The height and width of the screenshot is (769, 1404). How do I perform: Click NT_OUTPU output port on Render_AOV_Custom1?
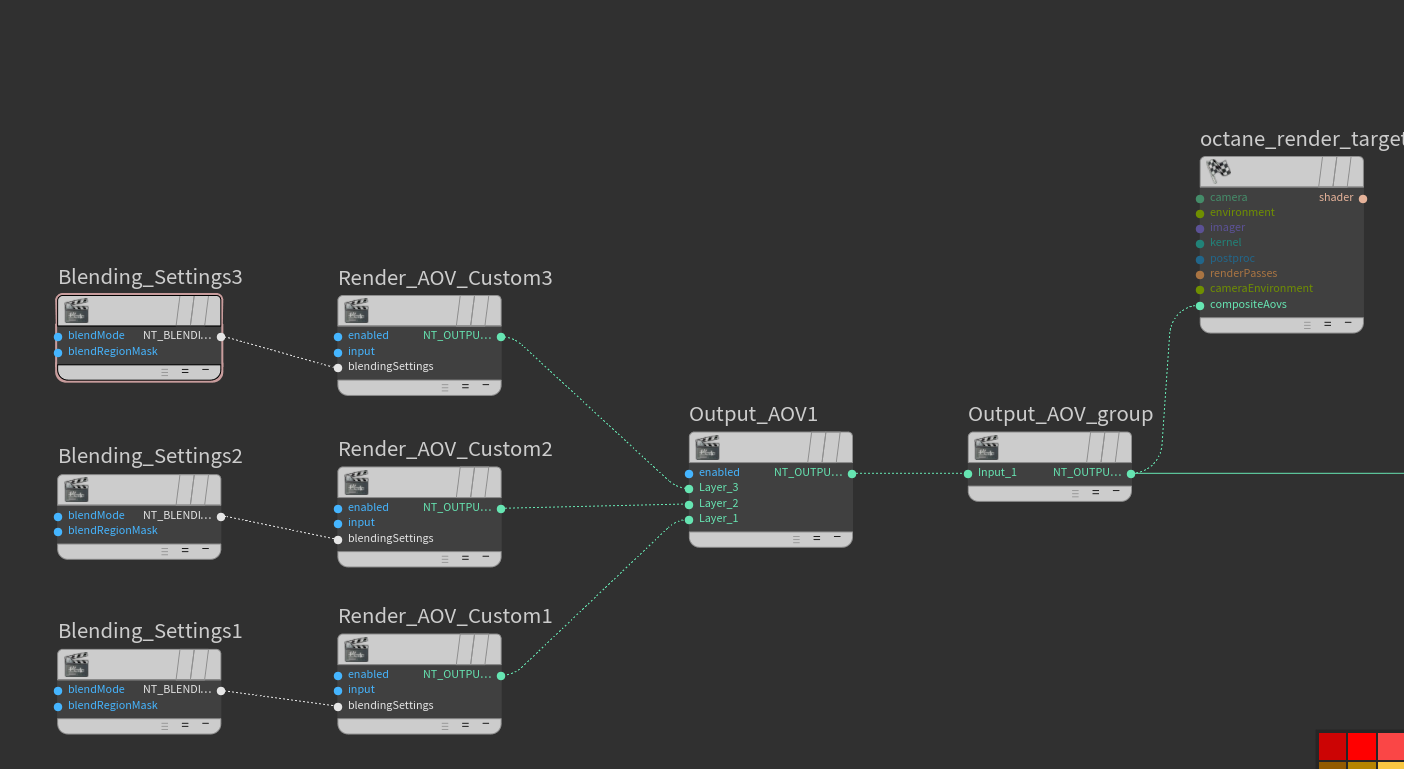pyautogui.click(x=501, y=676)
